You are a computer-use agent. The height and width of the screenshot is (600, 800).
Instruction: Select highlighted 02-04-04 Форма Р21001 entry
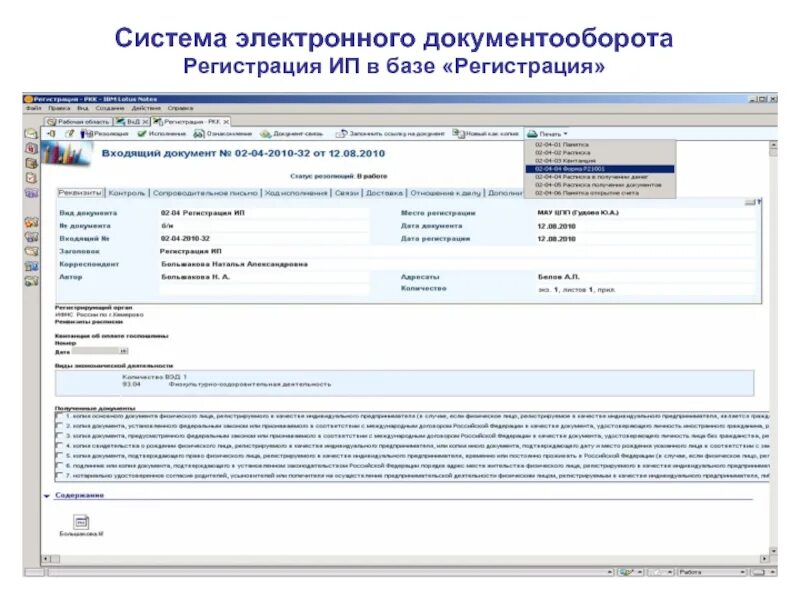[600, 169]
